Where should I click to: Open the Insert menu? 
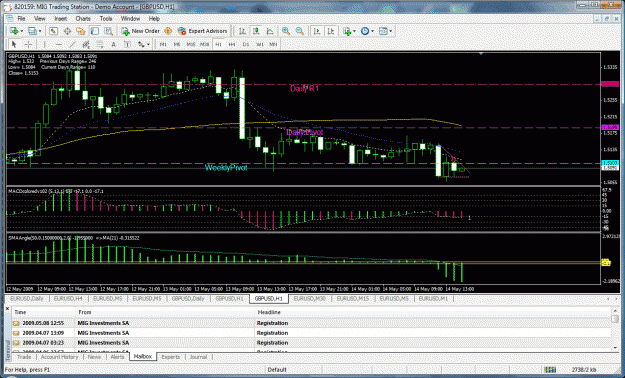[x=61, y=19]
